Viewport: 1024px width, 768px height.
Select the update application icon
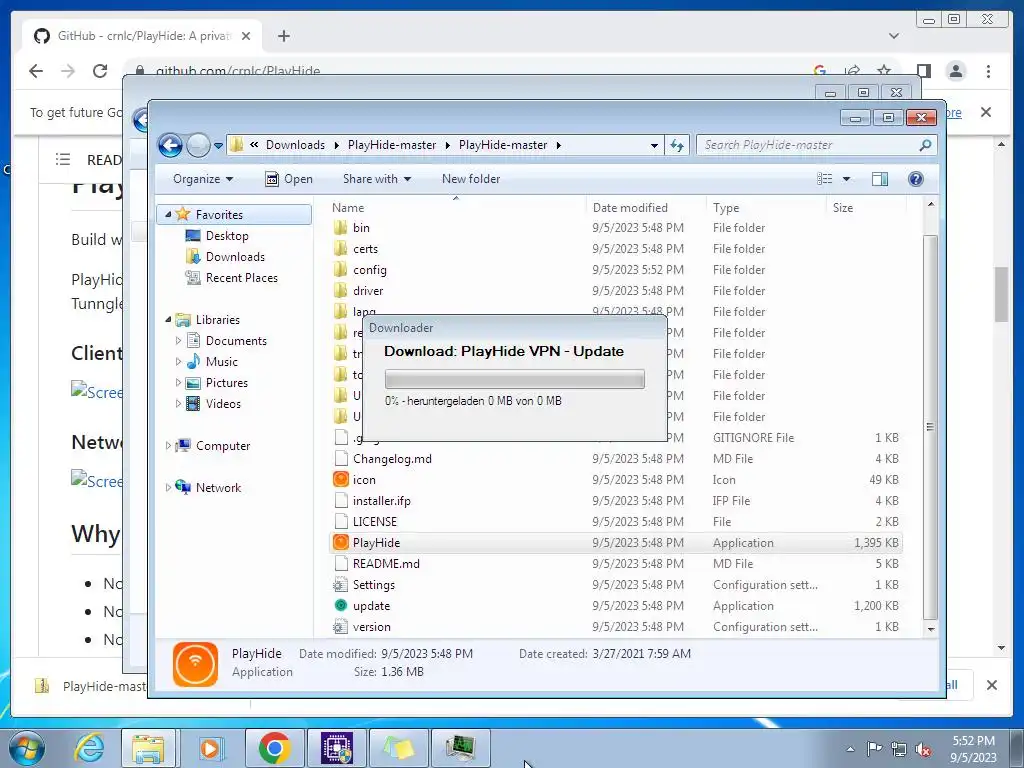pos(340,605)
